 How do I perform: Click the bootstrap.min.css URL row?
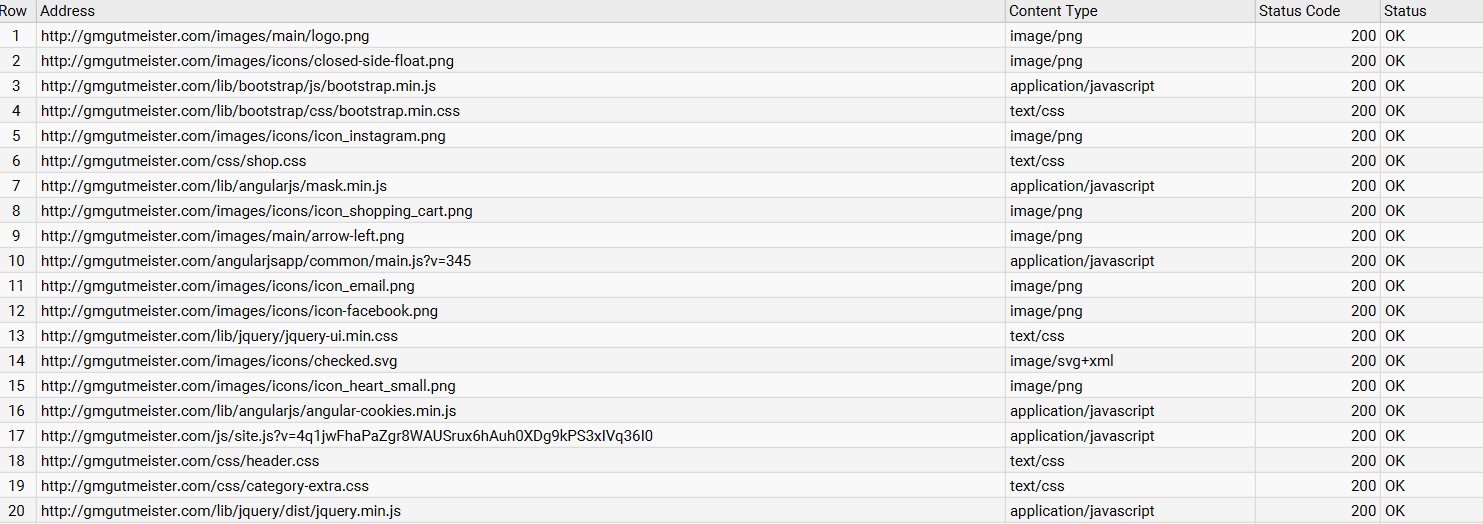[250, 111]
